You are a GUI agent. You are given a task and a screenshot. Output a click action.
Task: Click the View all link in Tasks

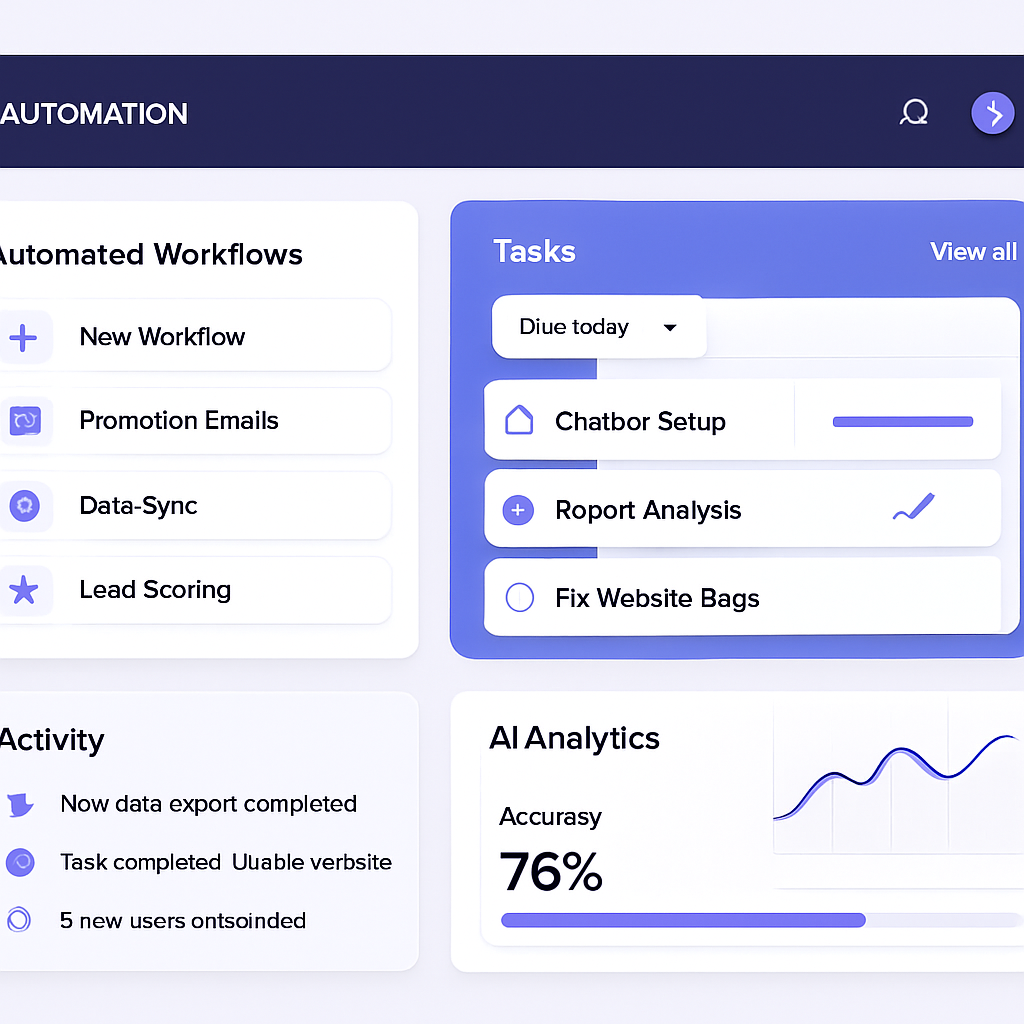click(x=972, y=252)
